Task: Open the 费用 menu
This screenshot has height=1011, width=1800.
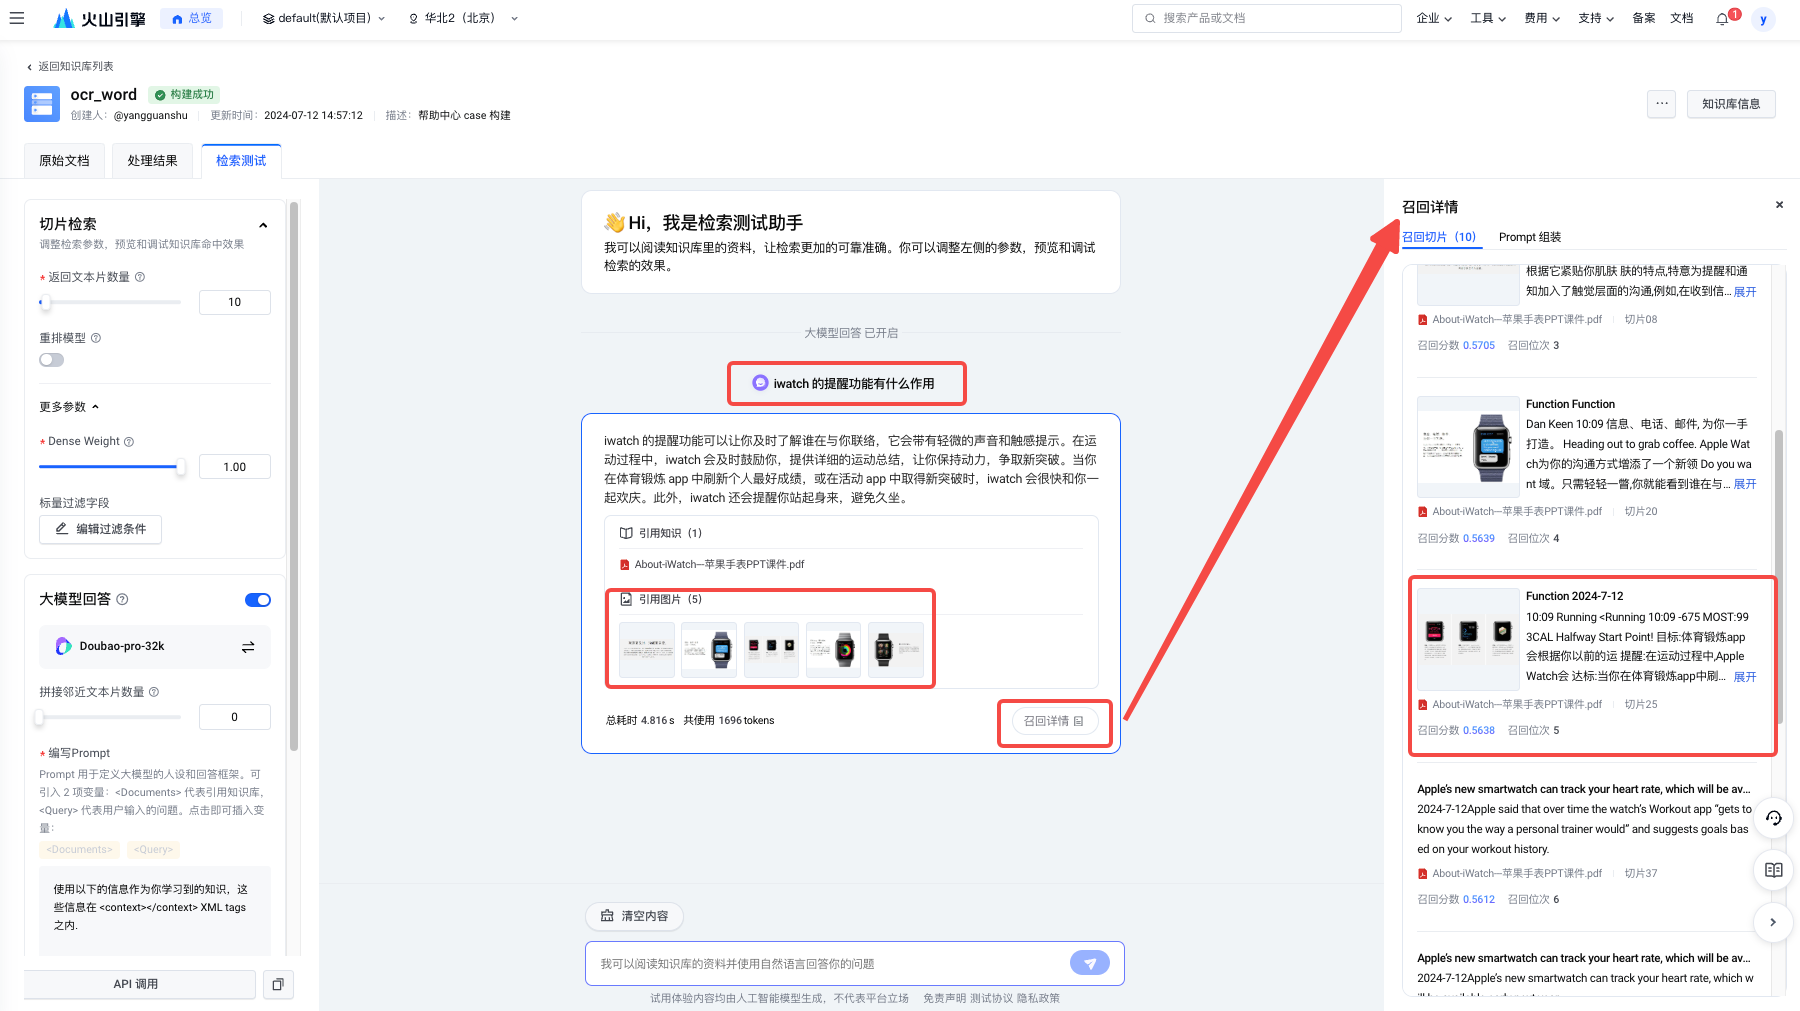Action: coord(1542,18)
